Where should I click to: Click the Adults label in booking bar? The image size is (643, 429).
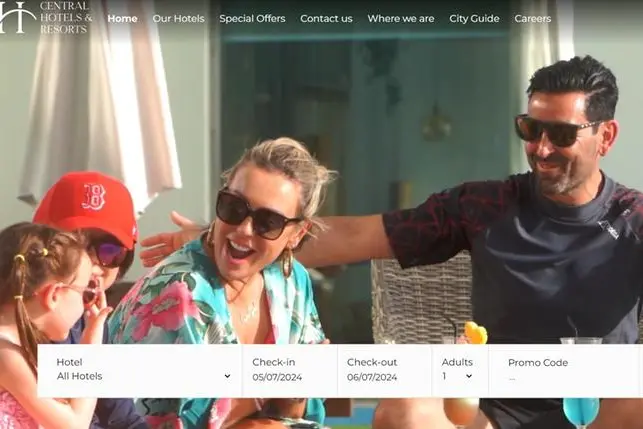tap(457, 362)
